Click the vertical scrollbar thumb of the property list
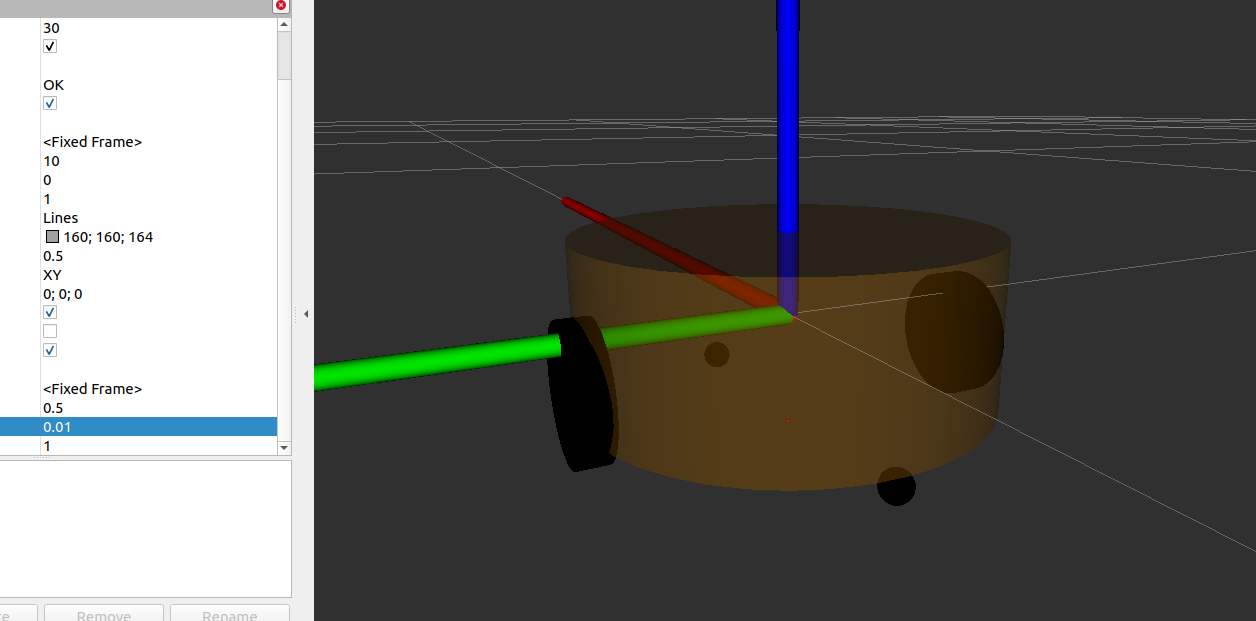Screen dimensions: 1256x621 tap(284, 55)
